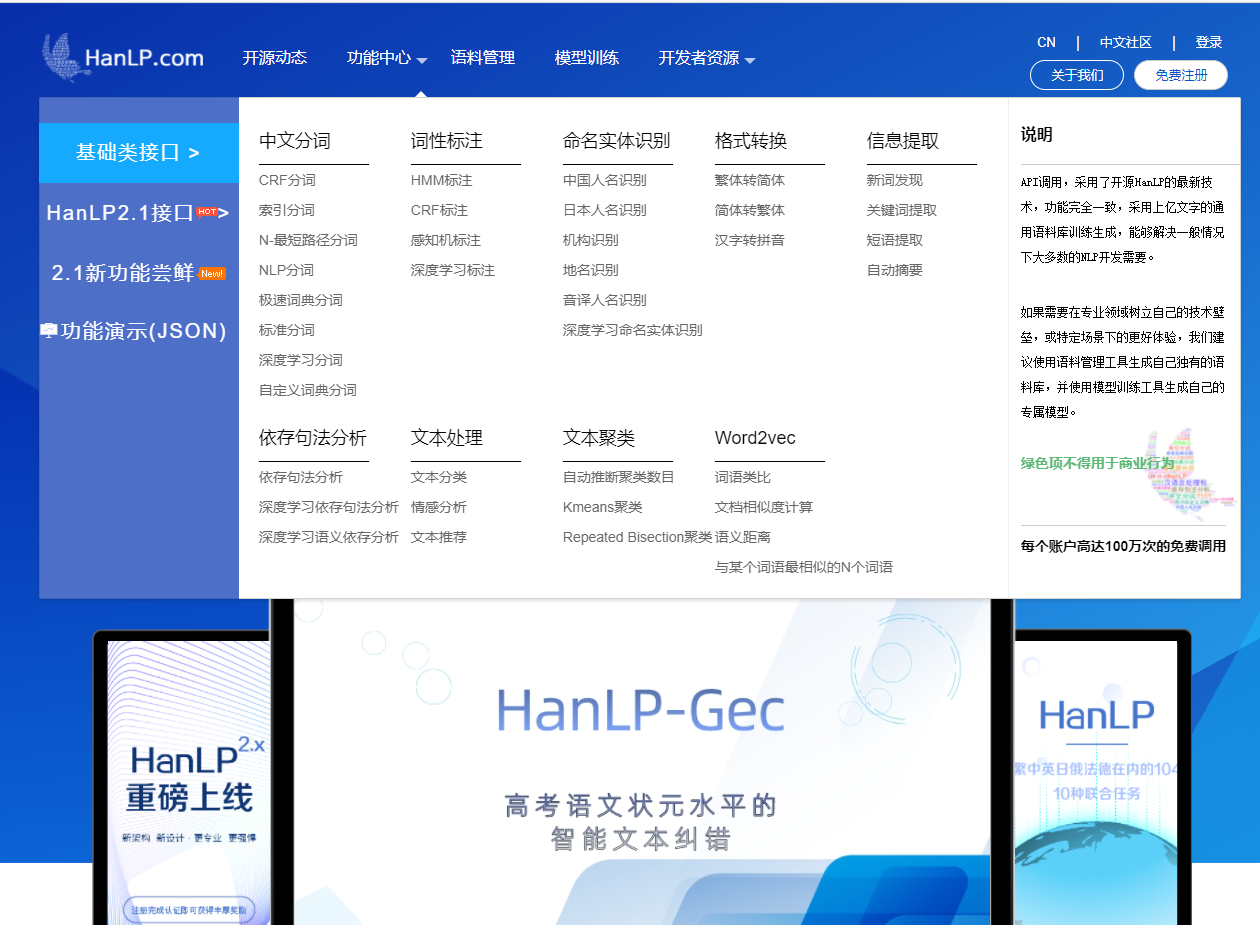
Task: Open 深度学习标注 link
Action: pyautogui.click(x=453, y=270)
